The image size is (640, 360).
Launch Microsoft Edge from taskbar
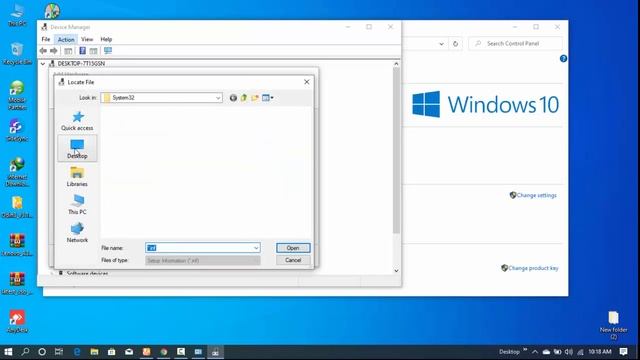(x=77, y=352)
